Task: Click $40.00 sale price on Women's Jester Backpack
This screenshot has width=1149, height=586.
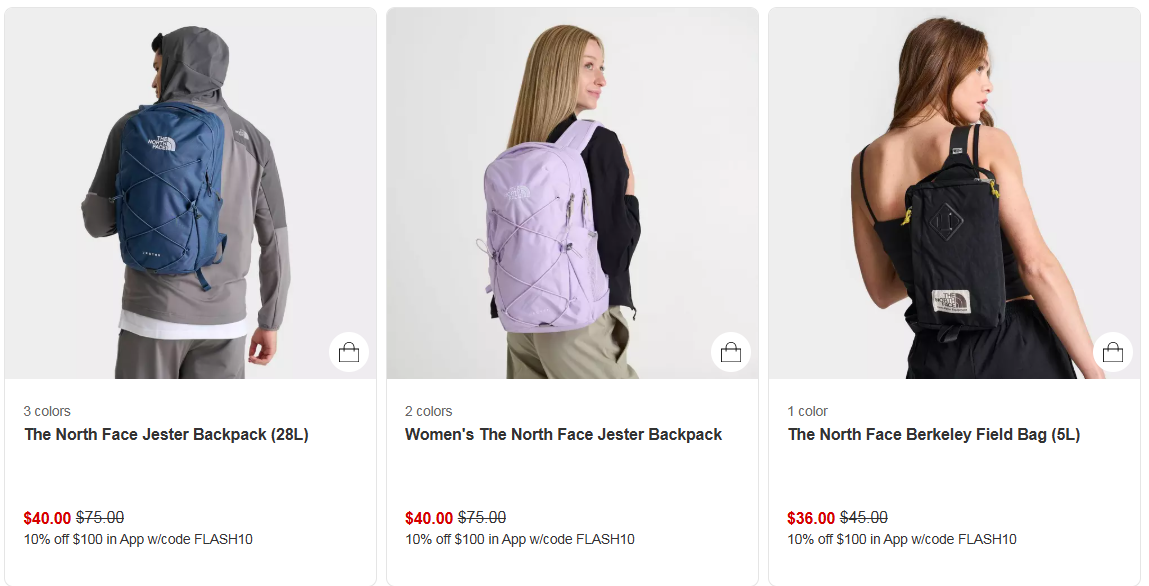Action: 429,518
